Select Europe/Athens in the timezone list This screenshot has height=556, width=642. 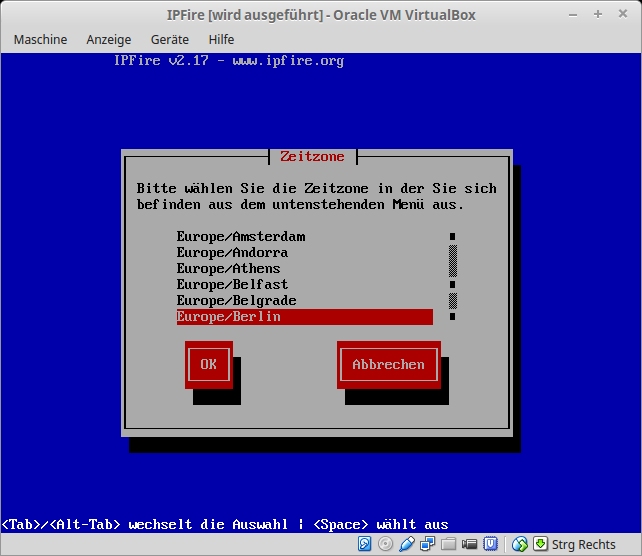(305, 269)
